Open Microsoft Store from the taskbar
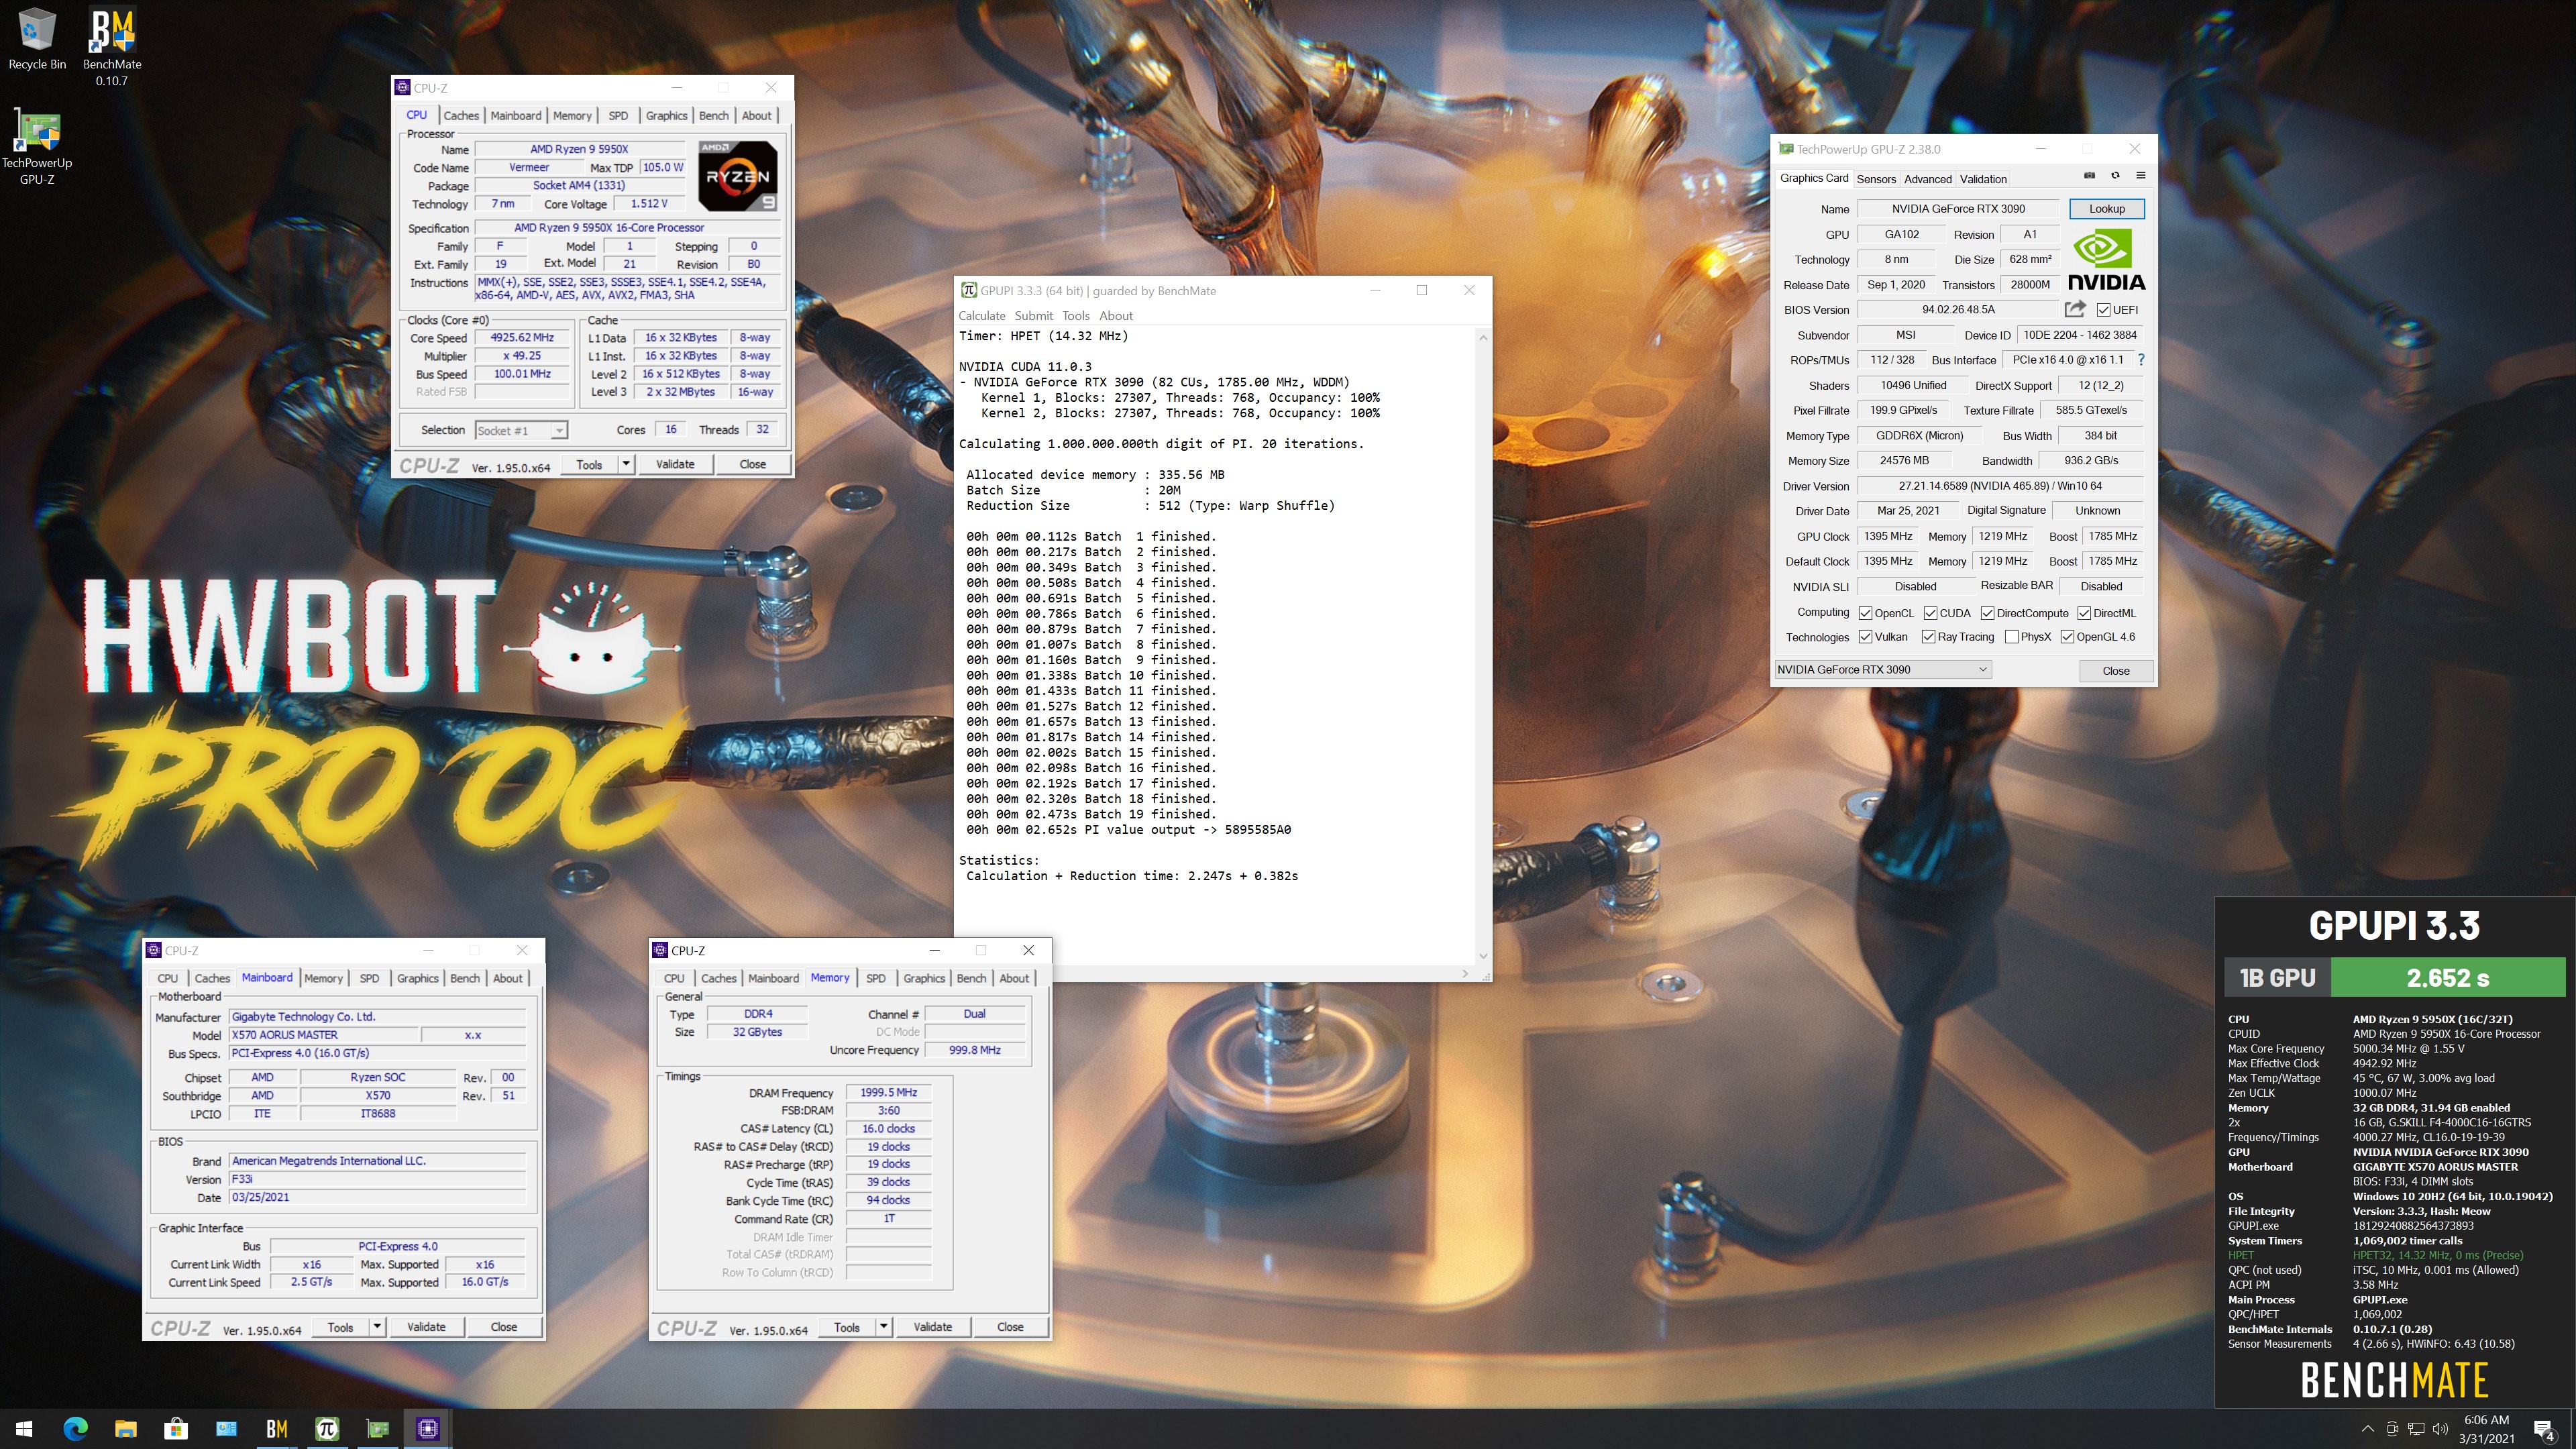The width and height of the screenshot is (2576, 1449). (x=176, y=1429)
